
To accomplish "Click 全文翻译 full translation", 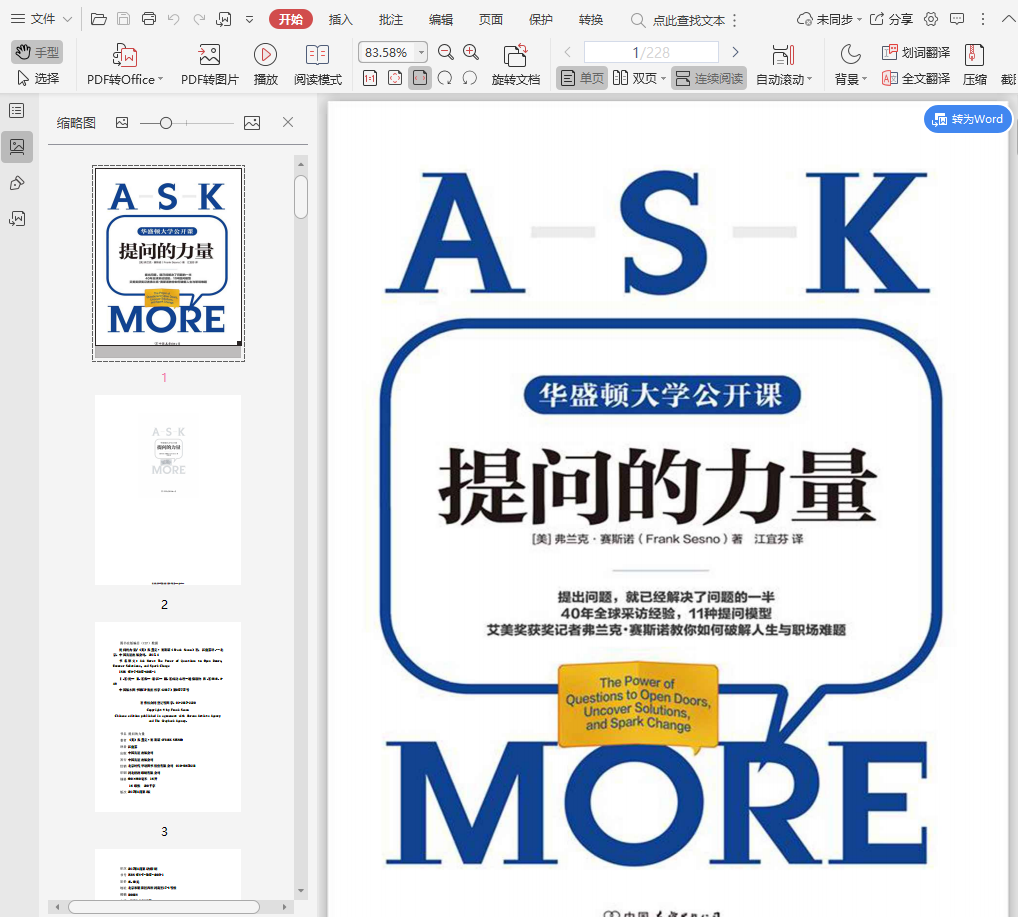I will [915, 79].
